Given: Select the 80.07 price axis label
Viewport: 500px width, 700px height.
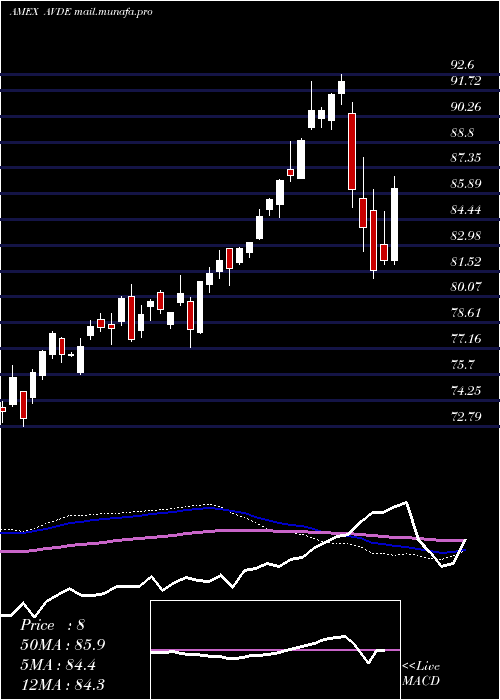Looking at the screenshot, I should [466, 286].
